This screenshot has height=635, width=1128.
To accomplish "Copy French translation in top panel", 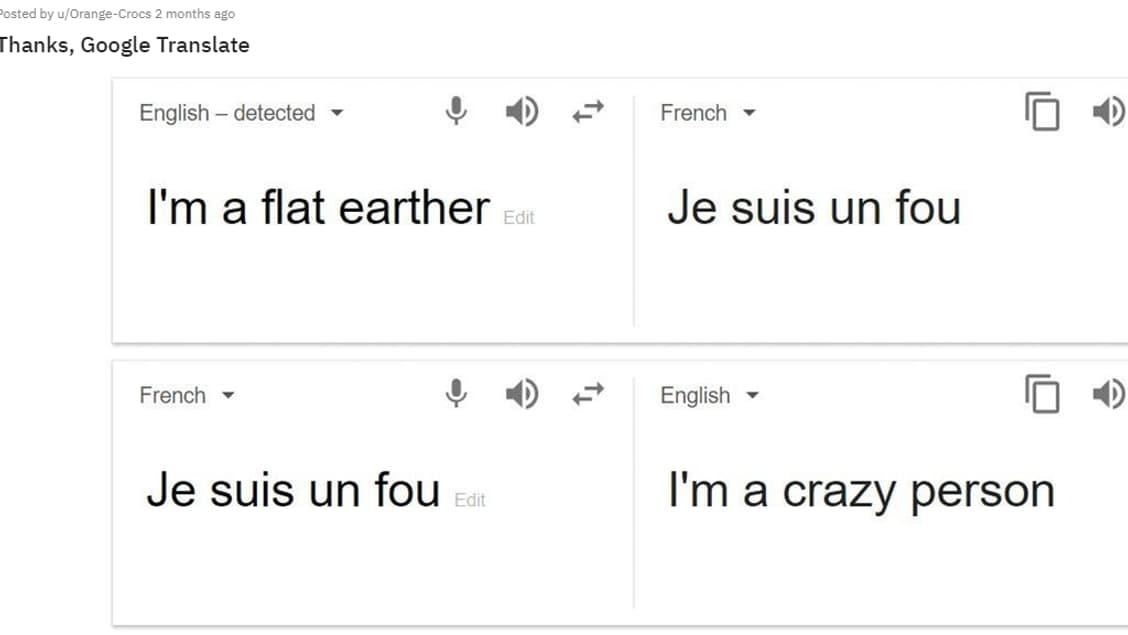I will (1042, 111).
